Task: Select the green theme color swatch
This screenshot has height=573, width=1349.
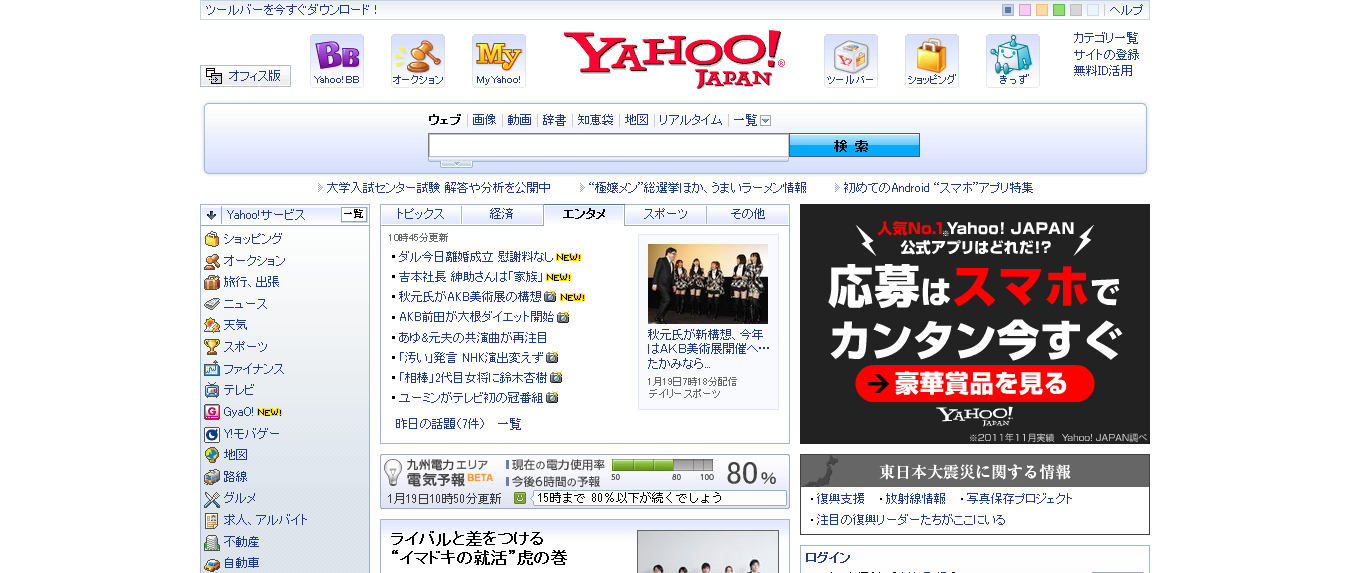Action: pyautogui.click(x=1059, y=10)
